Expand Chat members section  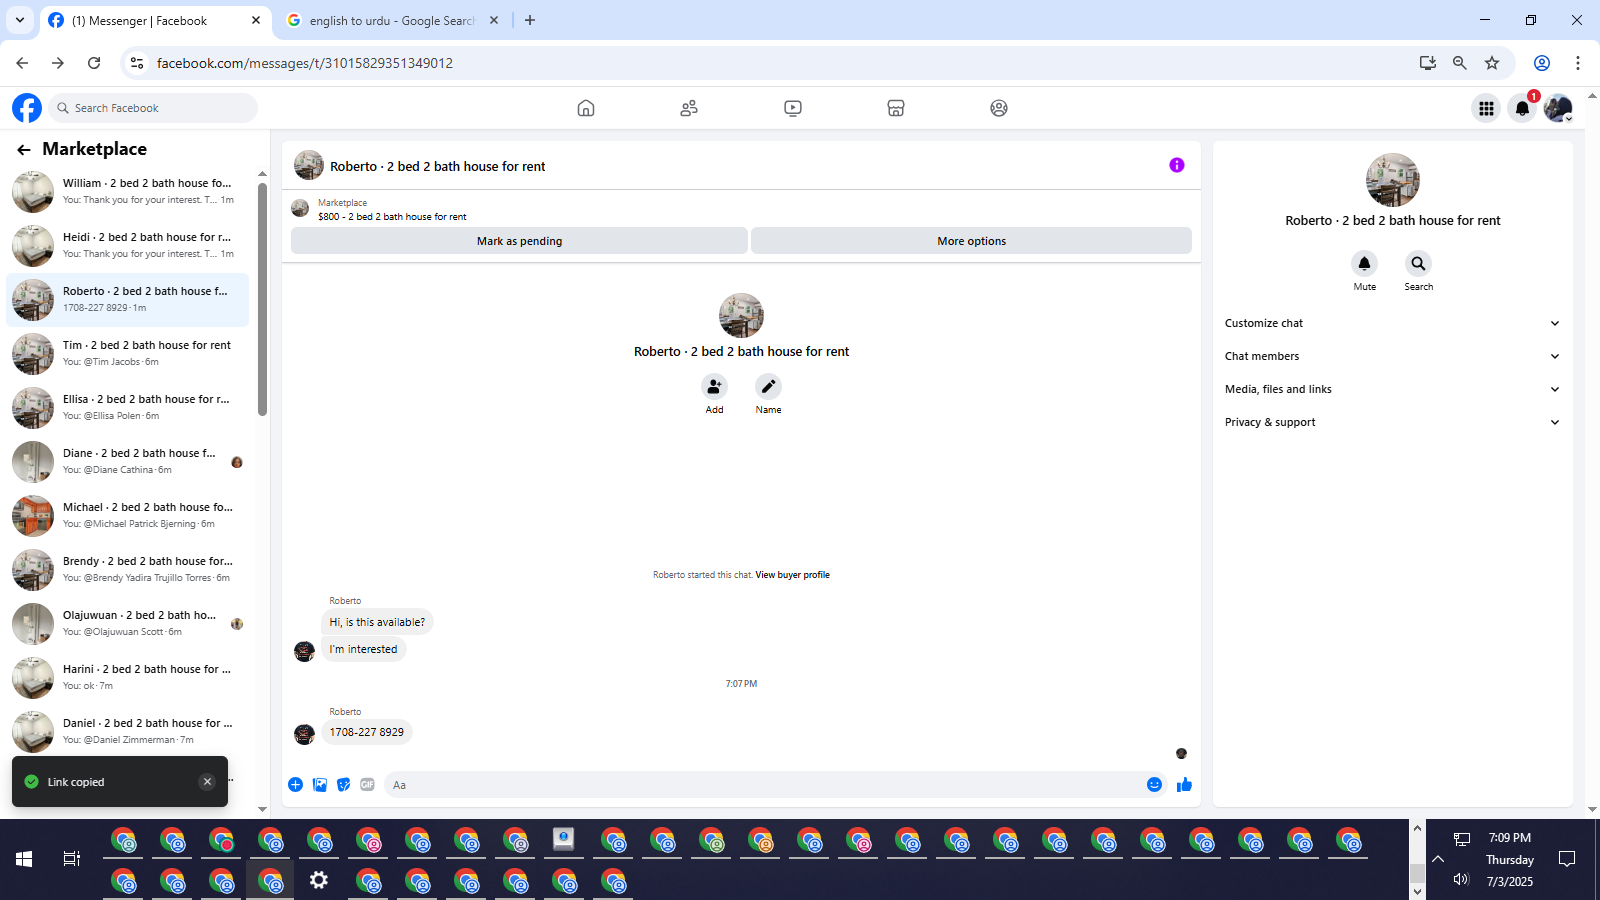click(1392, 356)
